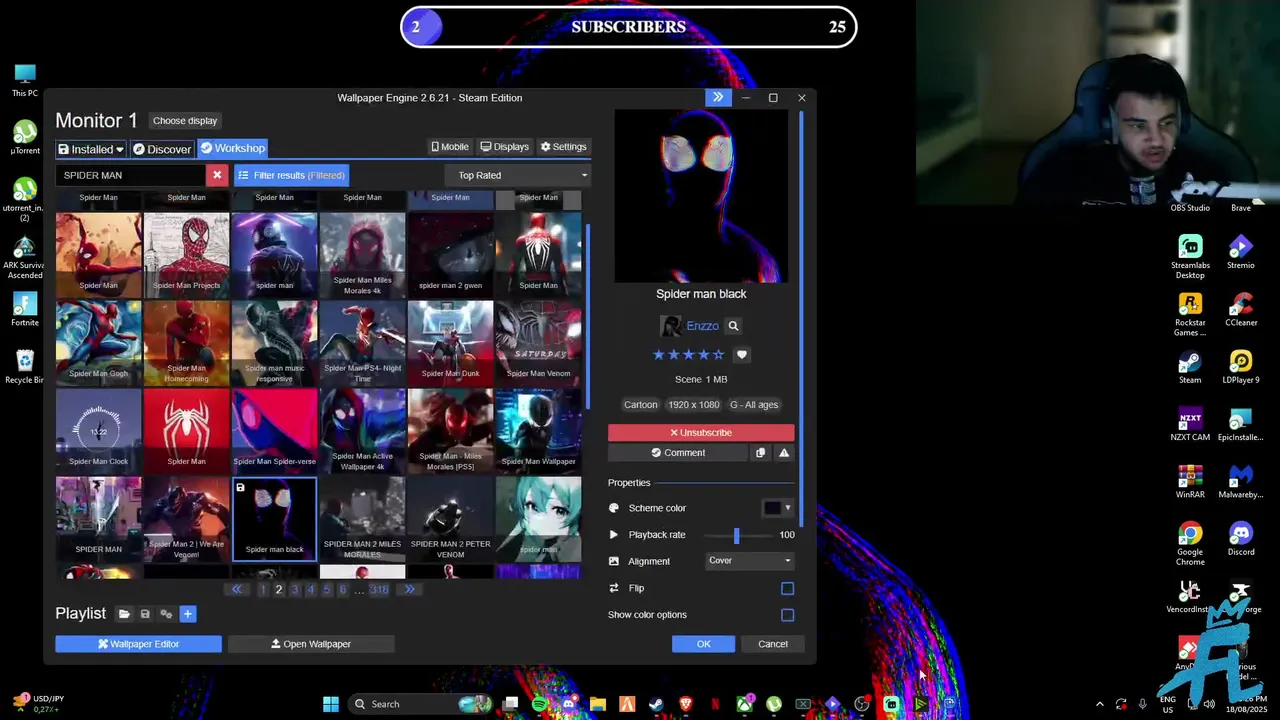This screenshot has height=720, width=1280.
Task: Save the playlist with the floppy disk icon
Action: pos(145,614)
